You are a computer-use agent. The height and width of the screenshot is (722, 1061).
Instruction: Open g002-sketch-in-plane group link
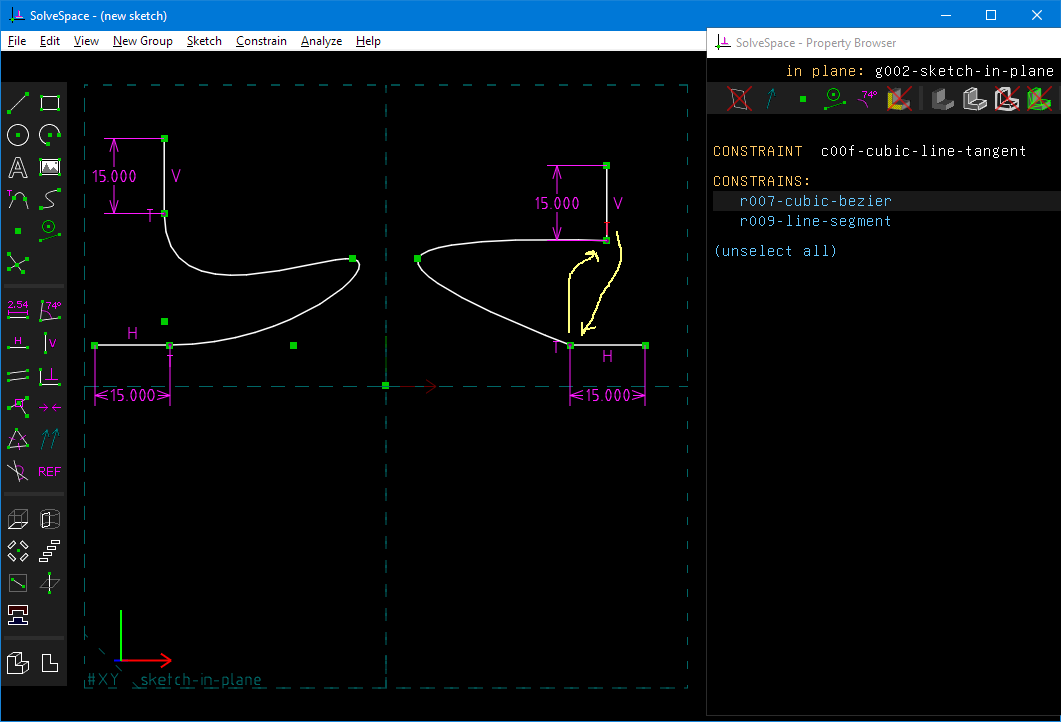tap(964, 71)
